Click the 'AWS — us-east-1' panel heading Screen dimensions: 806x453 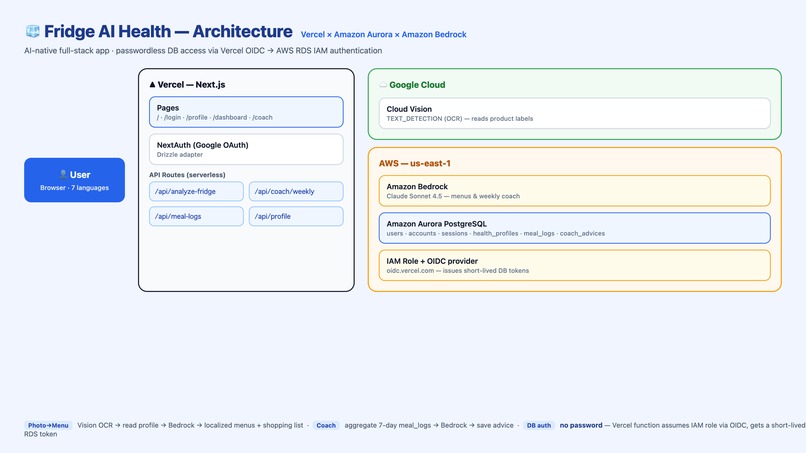415,164
